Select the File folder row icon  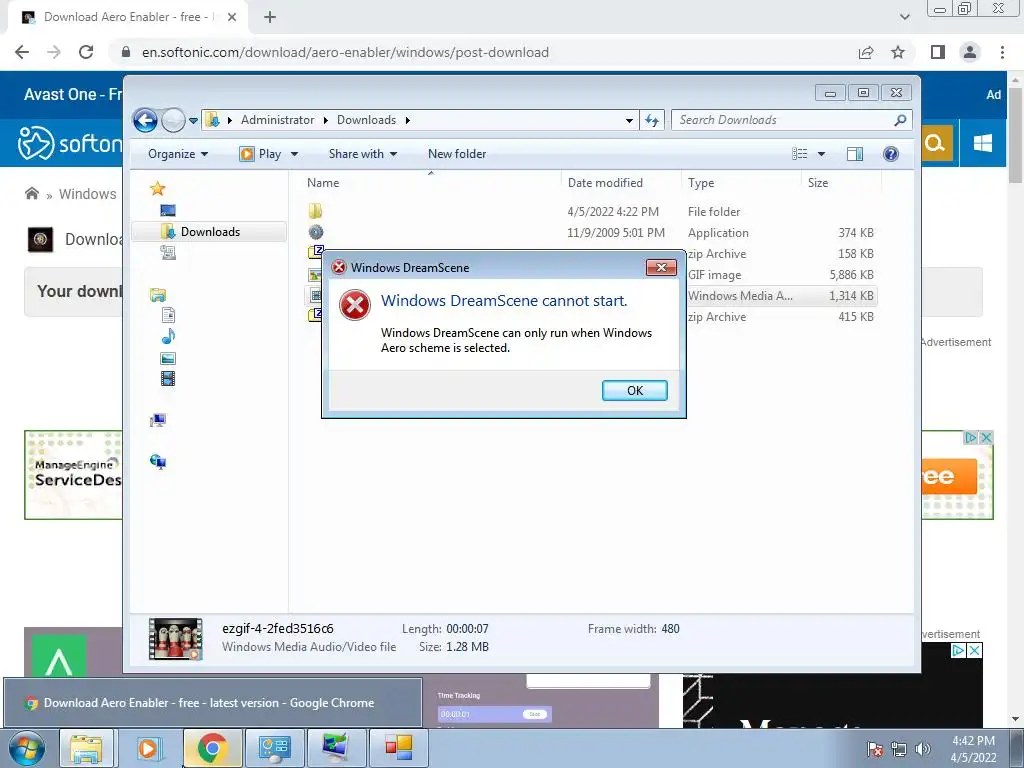(x=315, y=211)
